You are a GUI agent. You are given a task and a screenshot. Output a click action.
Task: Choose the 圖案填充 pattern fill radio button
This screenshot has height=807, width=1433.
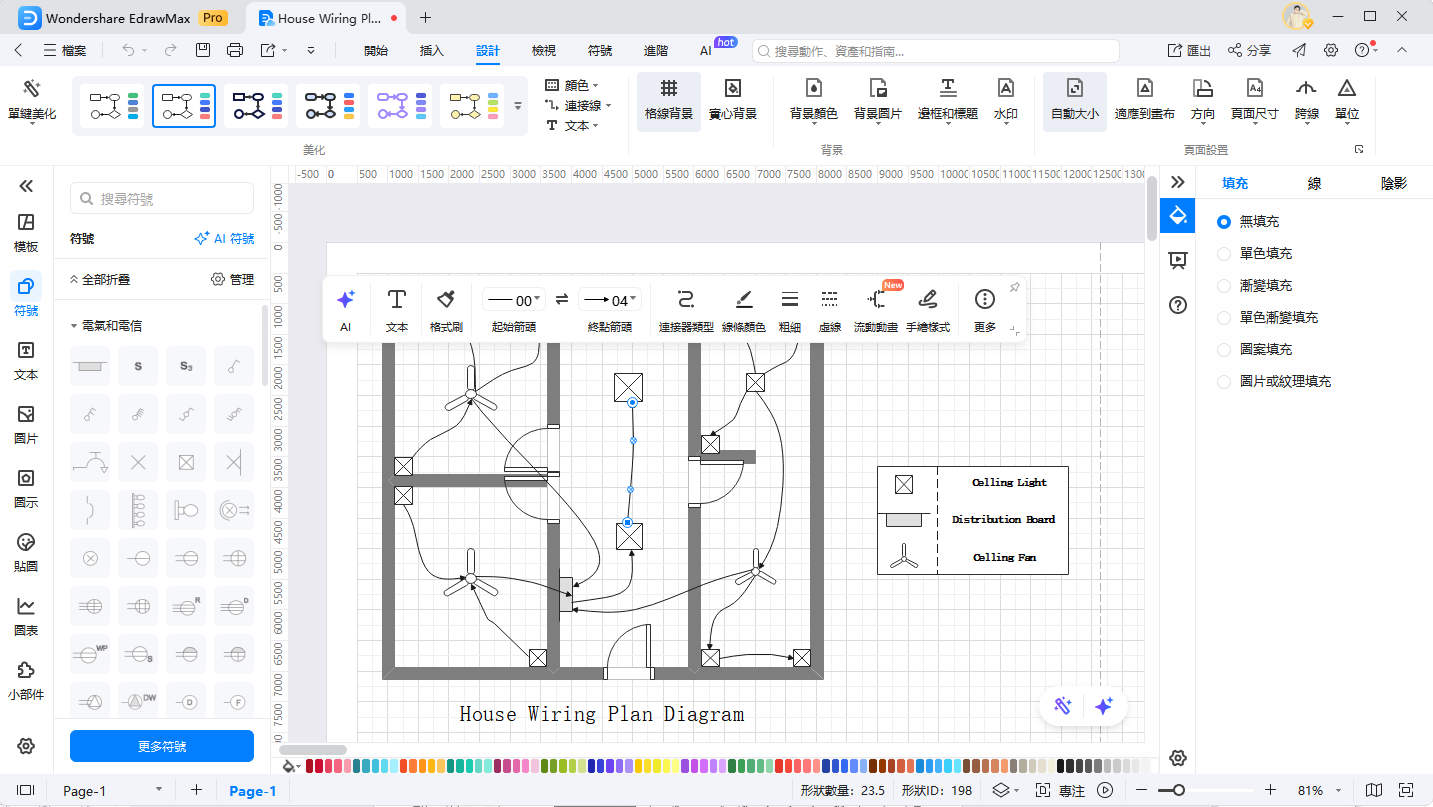[x=1224, y=350]
